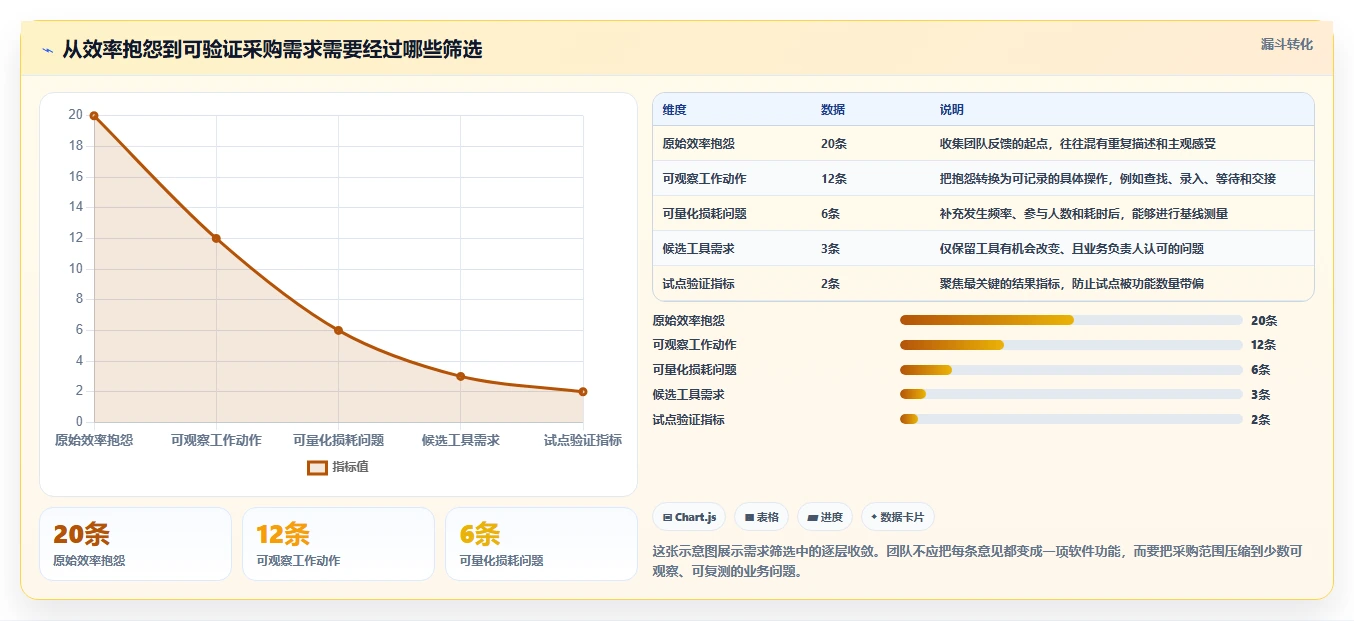Open the 12条 可观察工作动作 data card
The image size is (1354, 621).
point(338,544)
